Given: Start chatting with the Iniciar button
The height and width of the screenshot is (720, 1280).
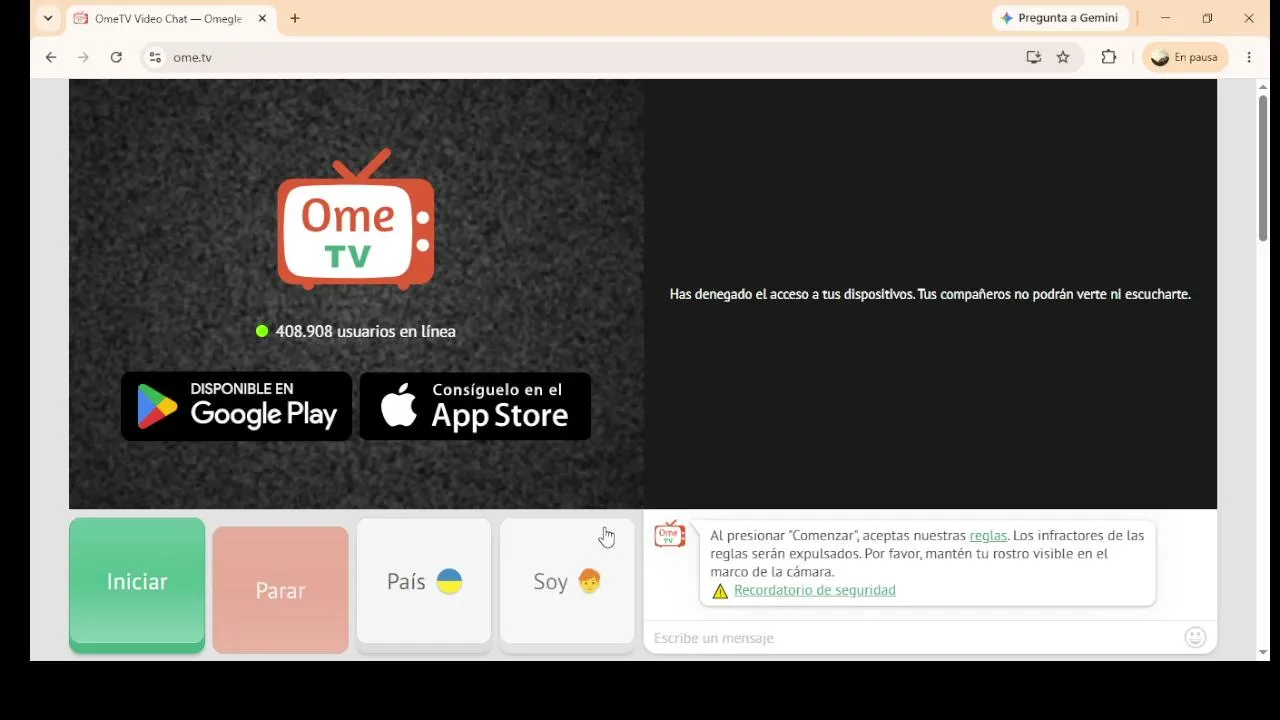Looking at the screenshot, I should [x=137, y=585].
